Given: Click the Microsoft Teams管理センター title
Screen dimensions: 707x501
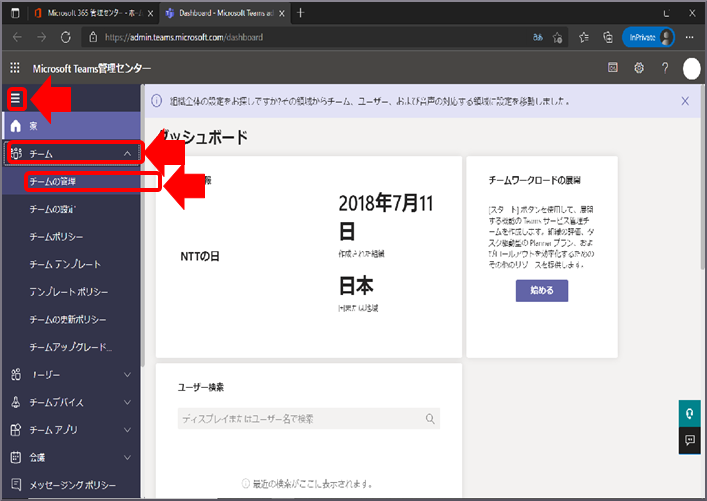Looking at the screenshot, I should click(x=92, y=69).
